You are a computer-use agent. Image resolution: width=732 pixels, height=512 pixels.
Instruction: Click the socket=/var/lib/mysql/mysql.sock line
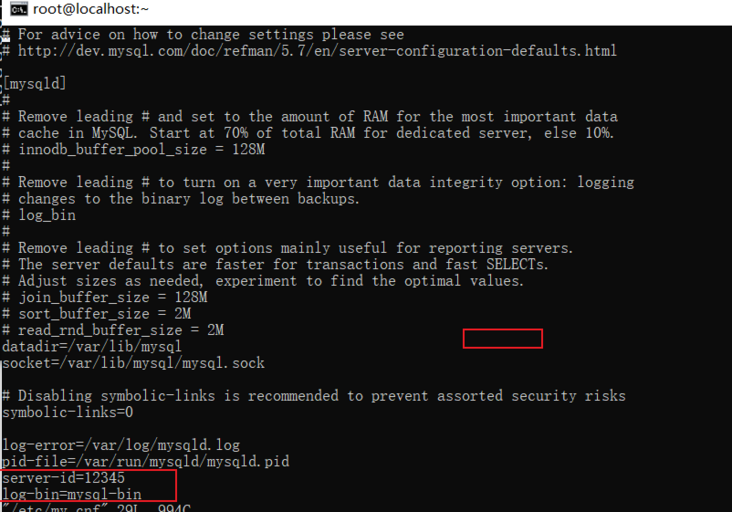133,363
